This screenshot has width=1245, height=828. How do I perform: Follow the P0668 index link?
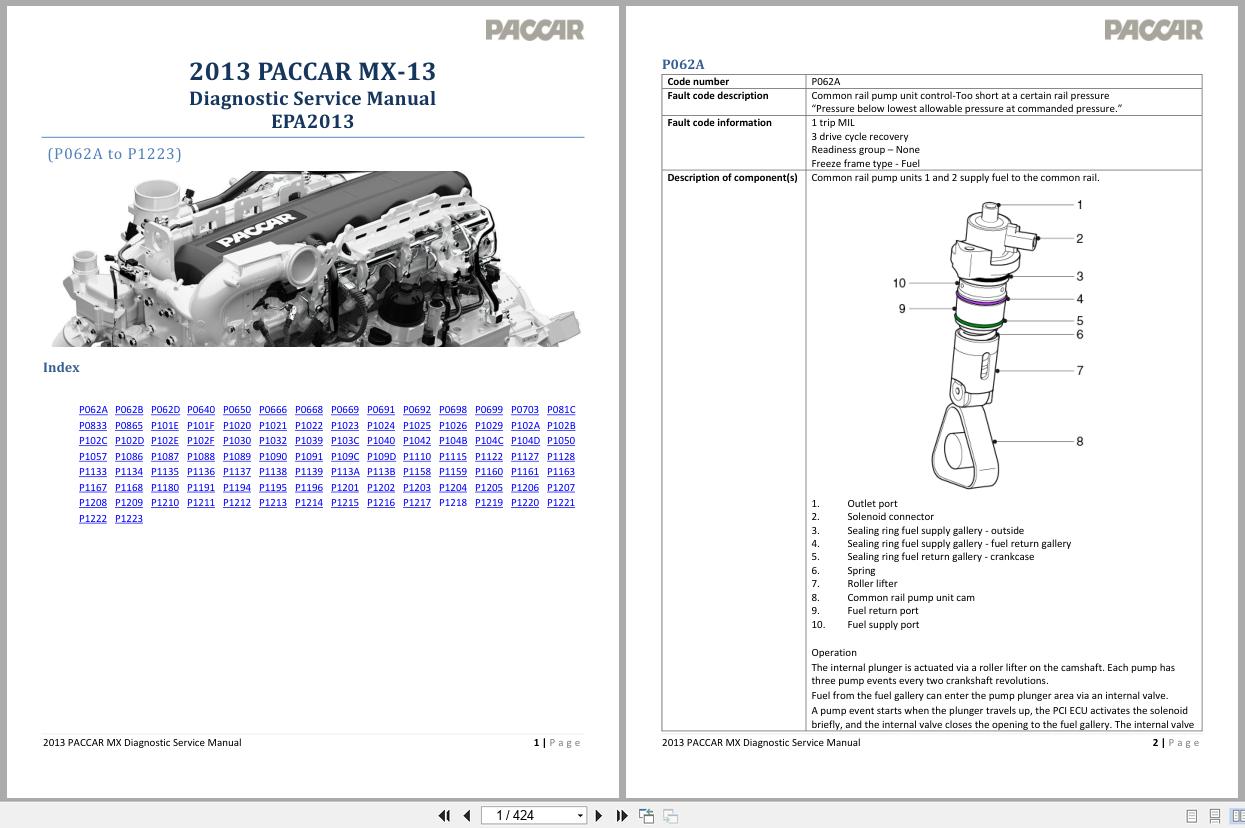pyautogui.click(x=309, y=410)
